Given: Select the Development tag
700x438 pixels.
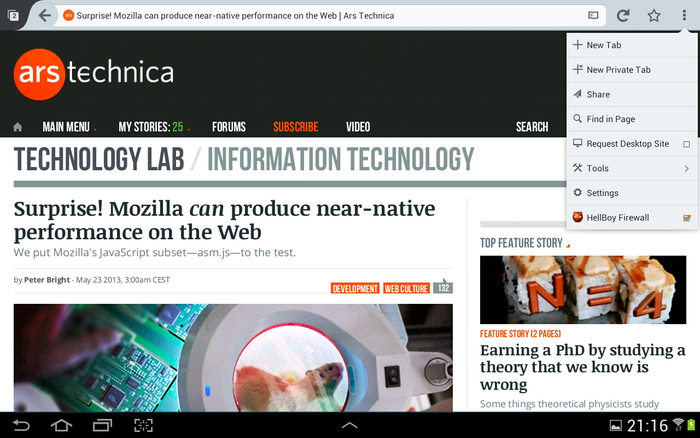Looking at the screenshot, I should tap(355, 288).
